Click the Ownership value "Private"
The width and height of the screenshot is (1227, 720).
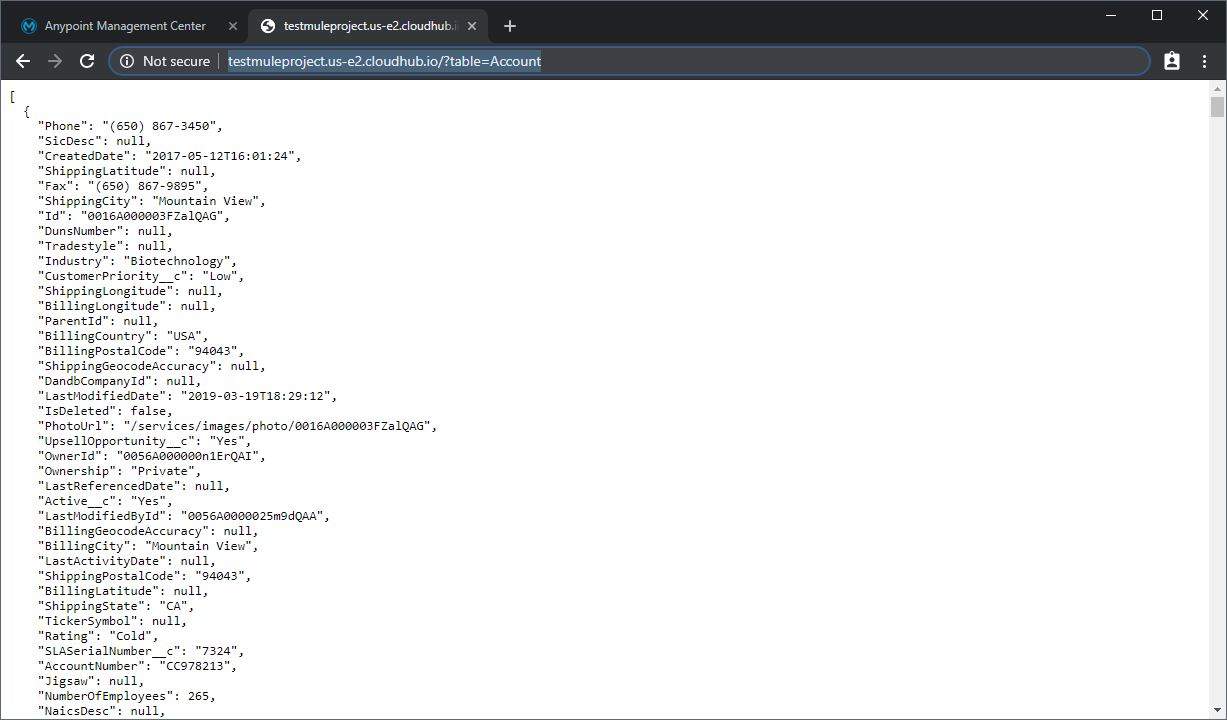pyautogui.click(x=162, y=471)
